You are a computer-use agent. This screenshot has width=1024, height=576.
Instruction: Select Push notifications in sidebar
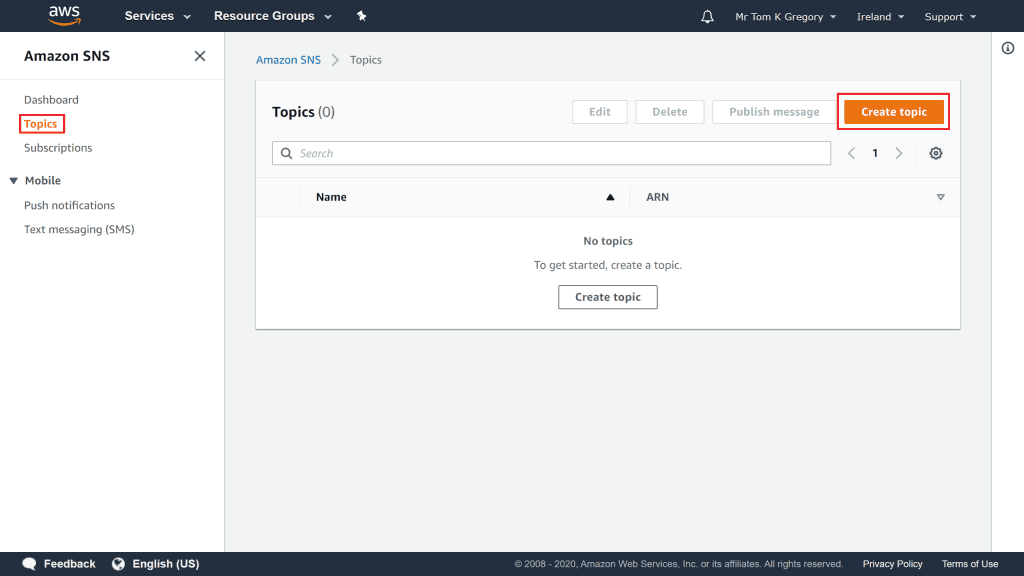tap(69, 205)
